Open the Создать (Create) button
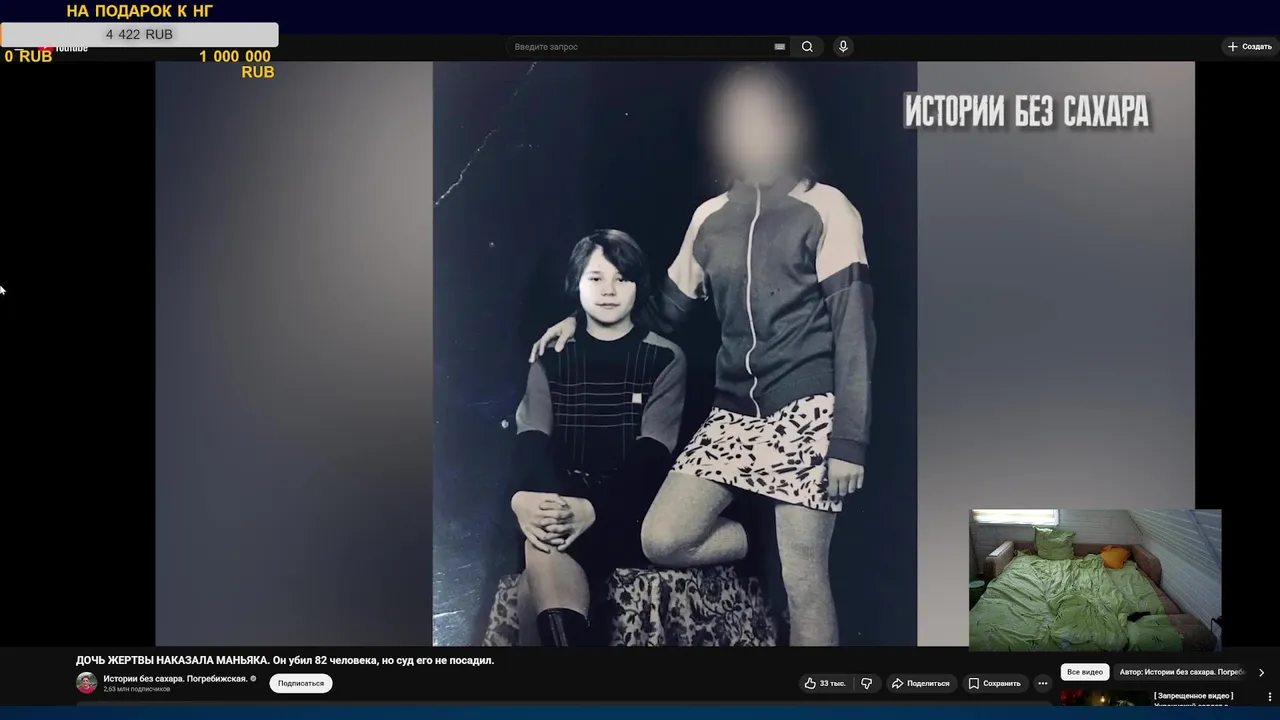The height and width of the screenshot is (720, 1280). (1250, 47)
